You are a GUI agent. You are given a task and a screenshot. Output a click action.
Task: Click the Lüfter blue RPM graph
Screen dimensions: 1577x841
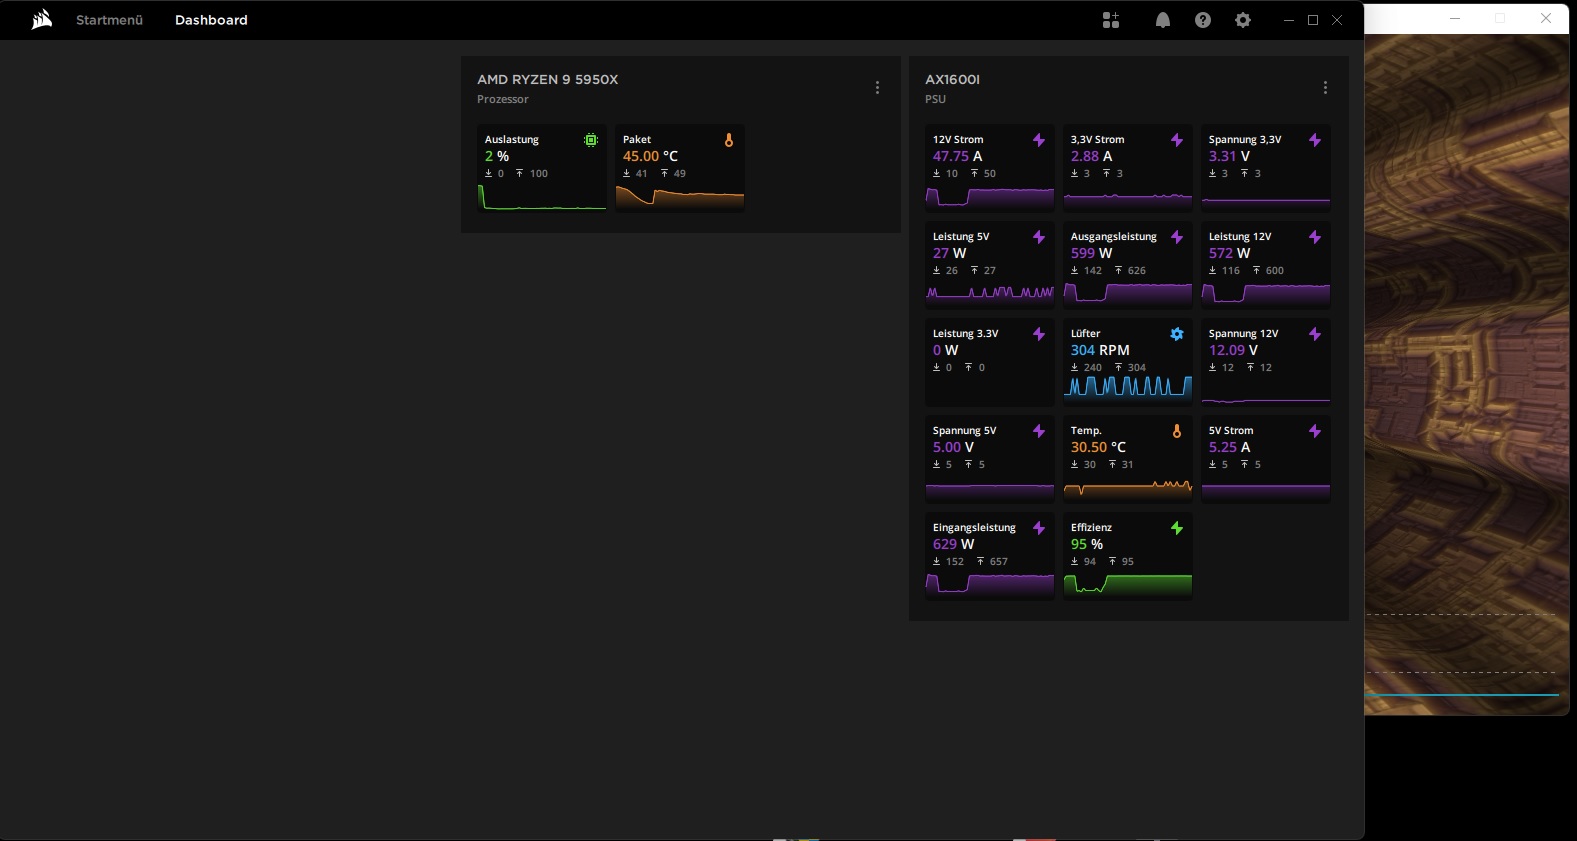pyautogui.click(x=1128, y=387)
